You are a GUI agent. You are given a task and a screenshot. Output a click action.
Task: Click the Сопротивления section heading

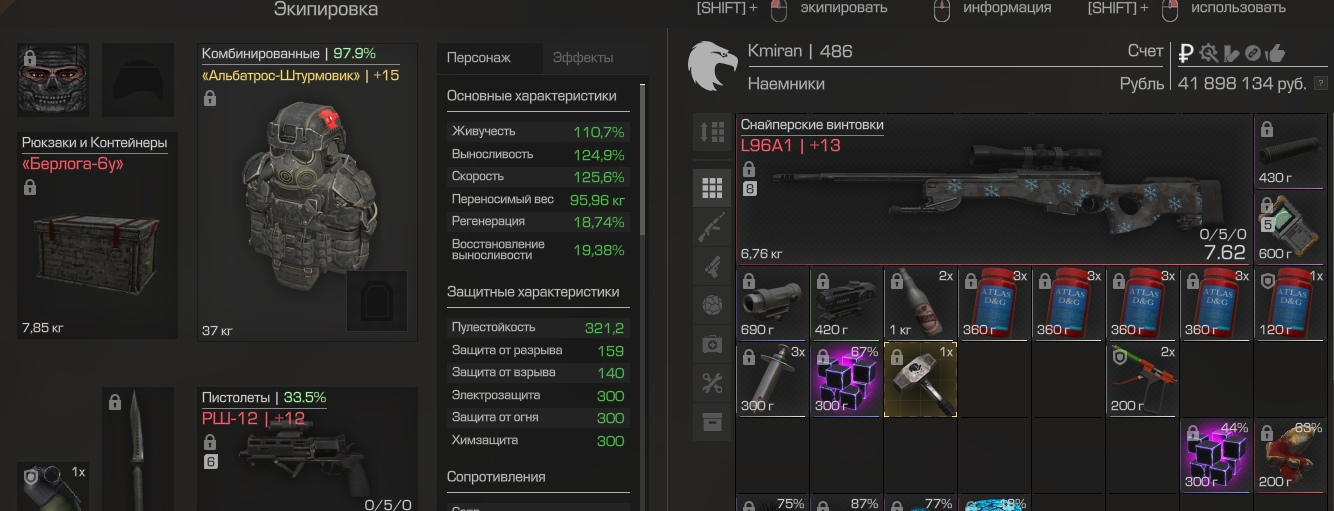(496, 477)
